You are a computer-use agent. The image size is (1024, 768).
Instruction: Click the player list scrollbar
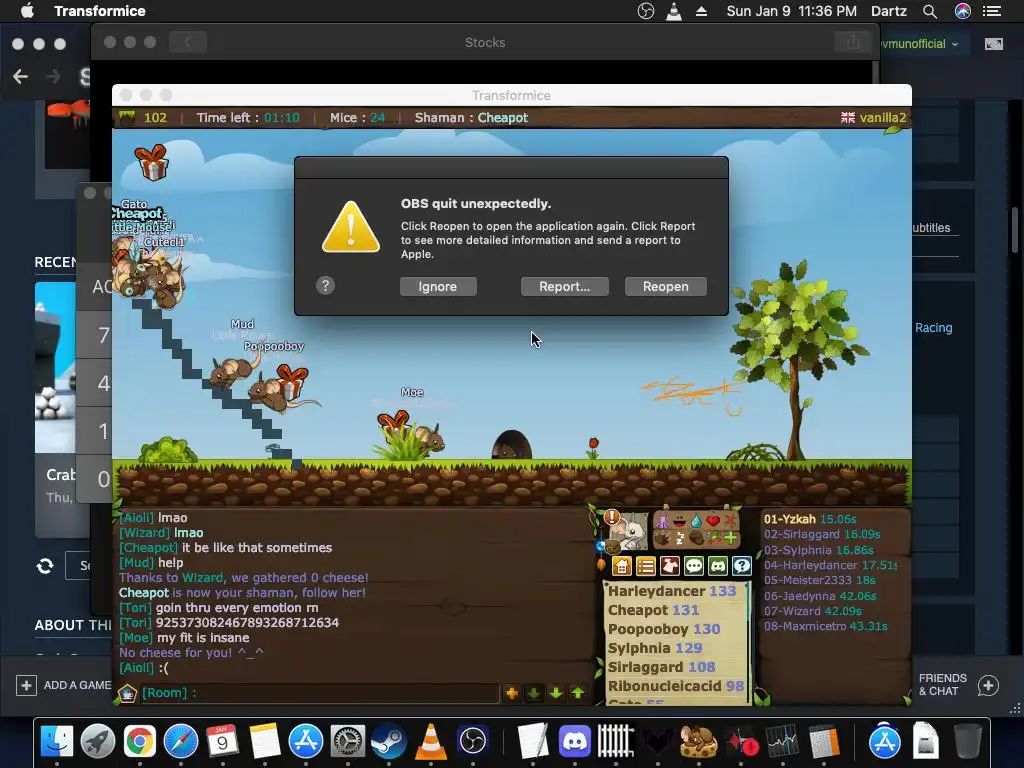tap(750, 643)
